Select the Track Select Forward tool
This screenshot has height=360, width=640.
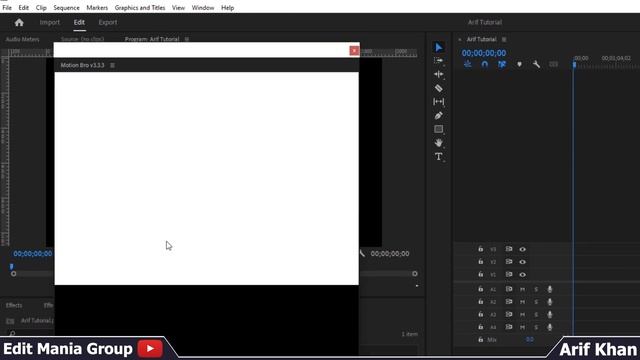[439, 61]
